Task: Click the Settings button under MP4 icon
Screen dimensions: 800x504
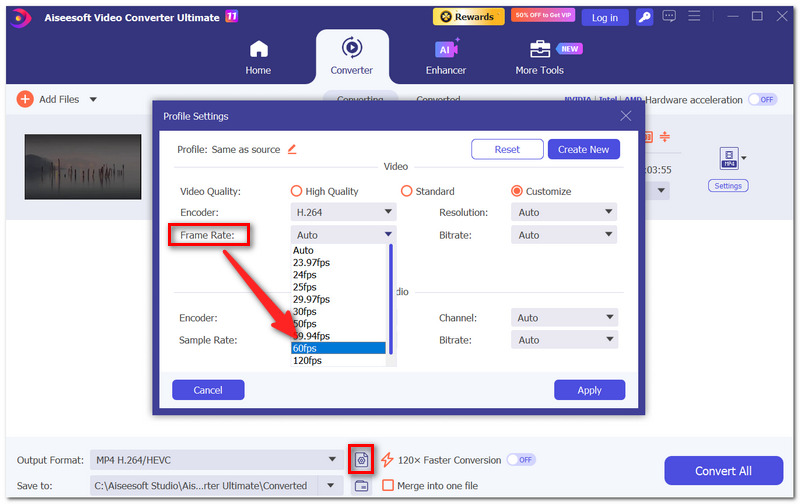Action: (728, 186)
